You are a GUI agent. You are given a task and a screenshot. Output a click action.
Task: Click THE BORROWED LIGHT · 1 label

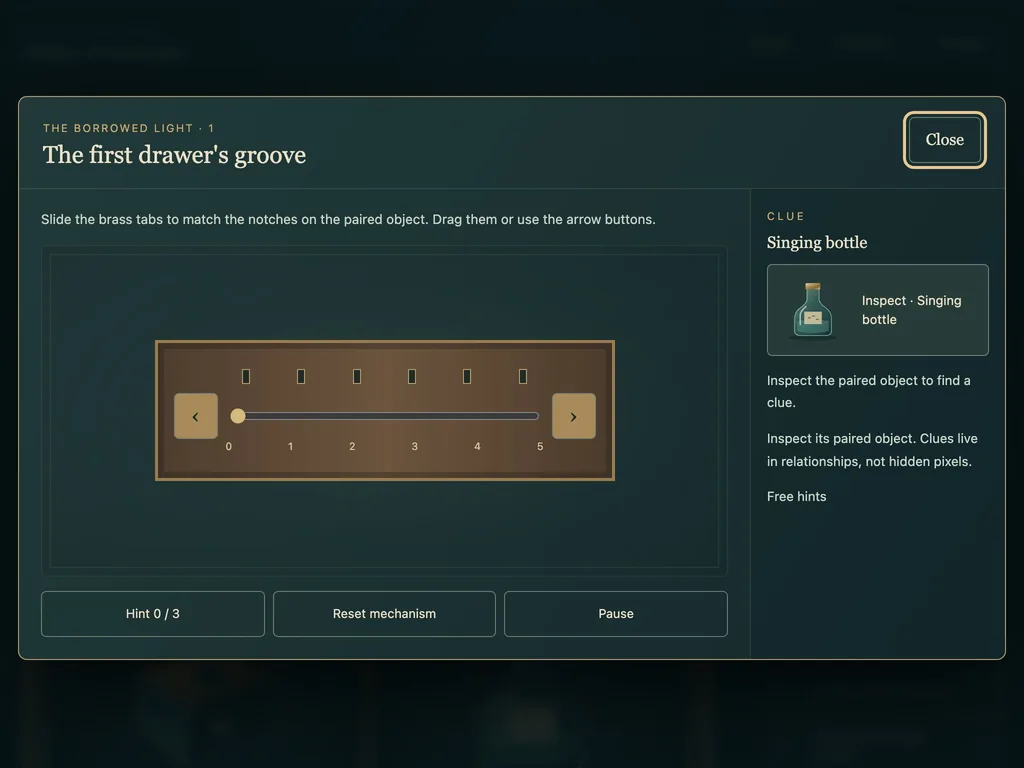coord(129,128)
